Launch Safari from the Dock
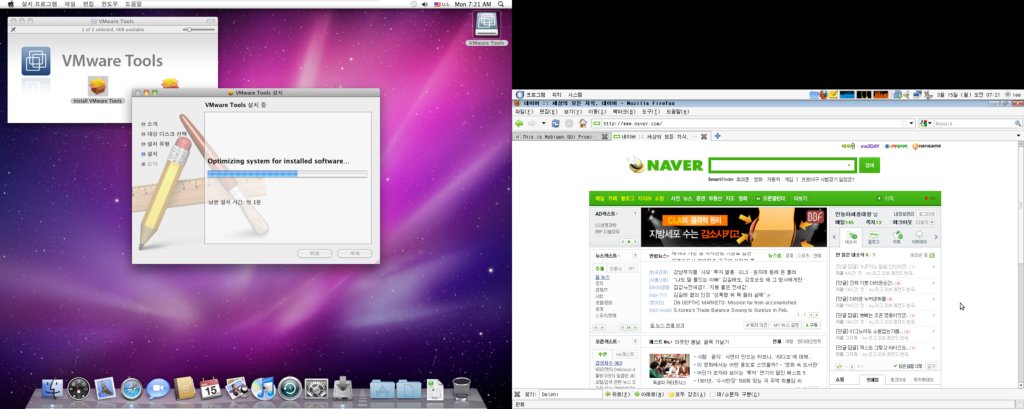The width and height of the screenshot is (1024, 409). pyautogui.click(x=131, y=389)
